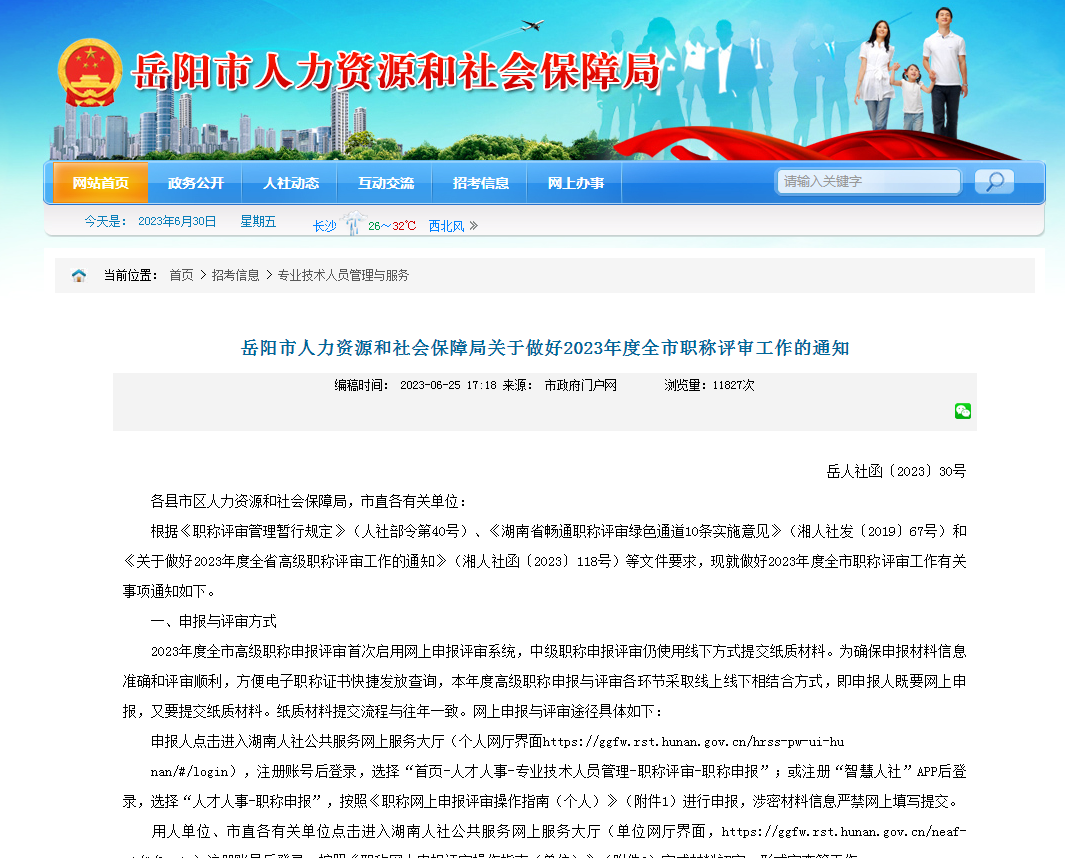Navigate to 网上办事 tab
1065x858 pixels.
pyautogui.click(x=576, y=183)
